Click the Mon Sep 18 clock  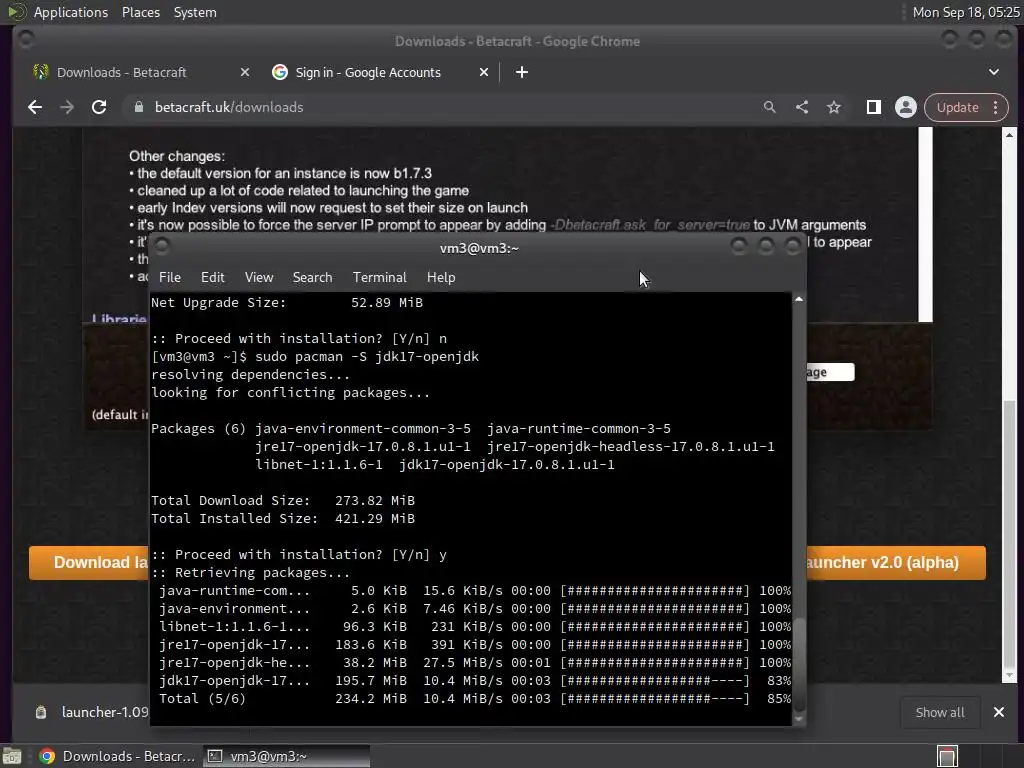tap(966, 12)
